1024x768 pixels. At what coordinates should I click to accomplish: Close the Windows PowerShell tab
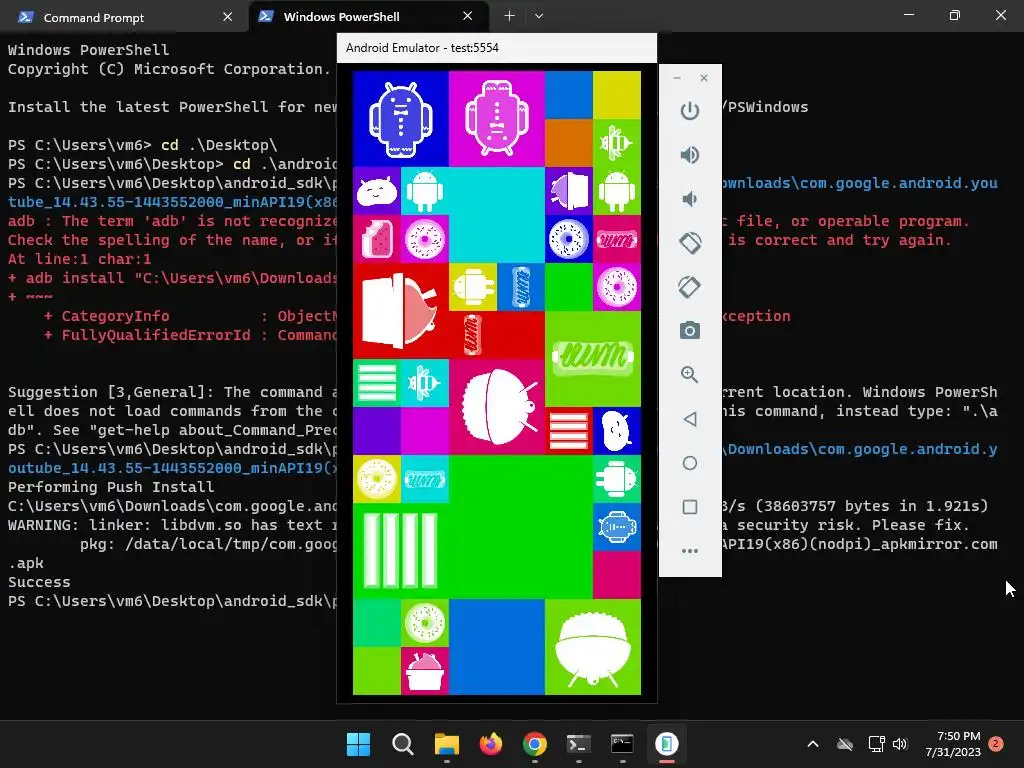pos(468,16)
